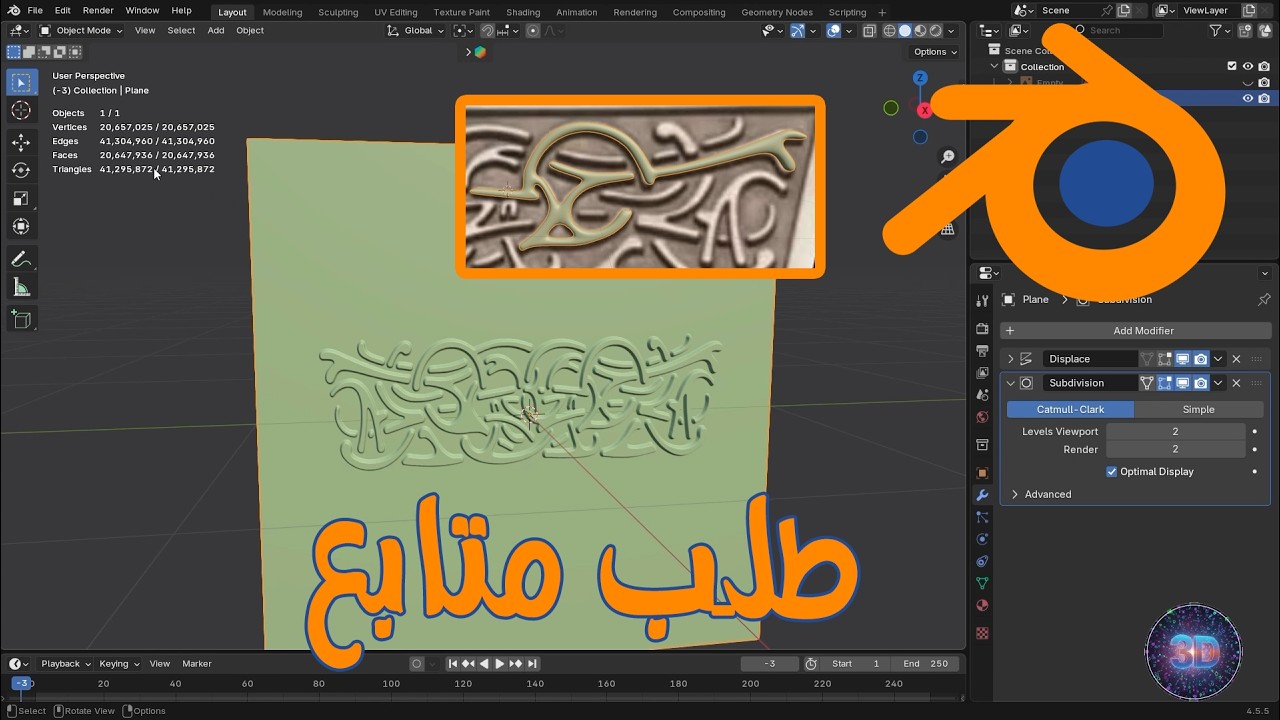1280x720 pixels.
Task: Remove the Subdivision modifier
Action: pos(1236,383)
